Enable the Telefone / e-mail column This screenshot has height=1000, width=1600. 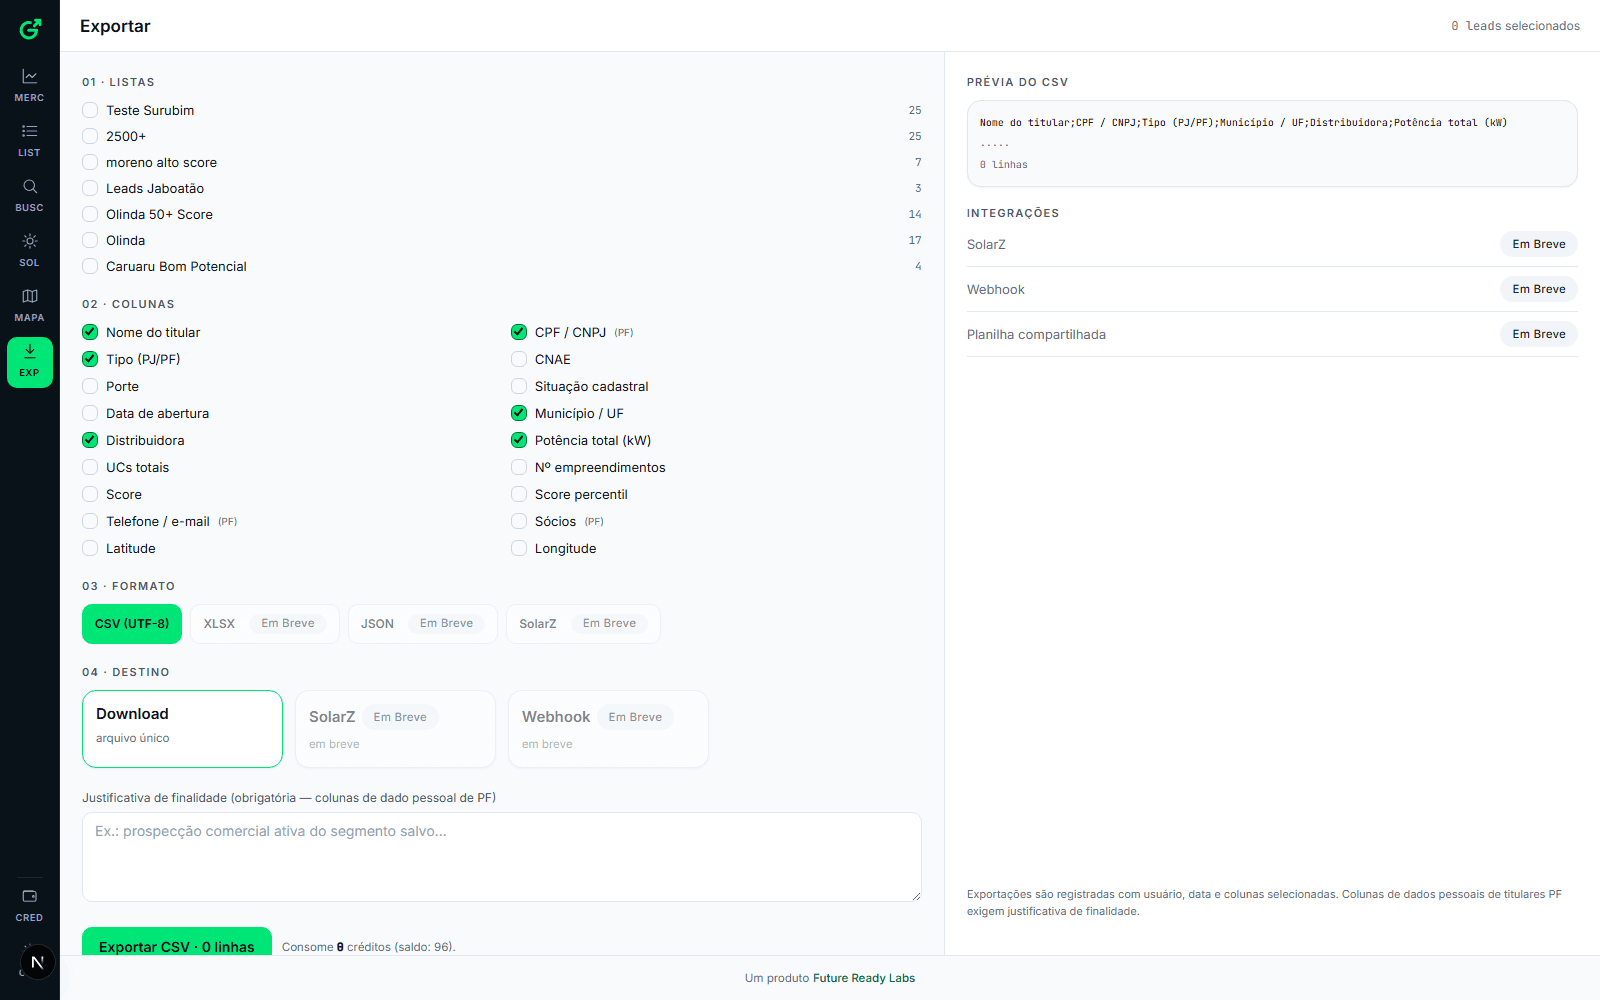pos(90,521)
